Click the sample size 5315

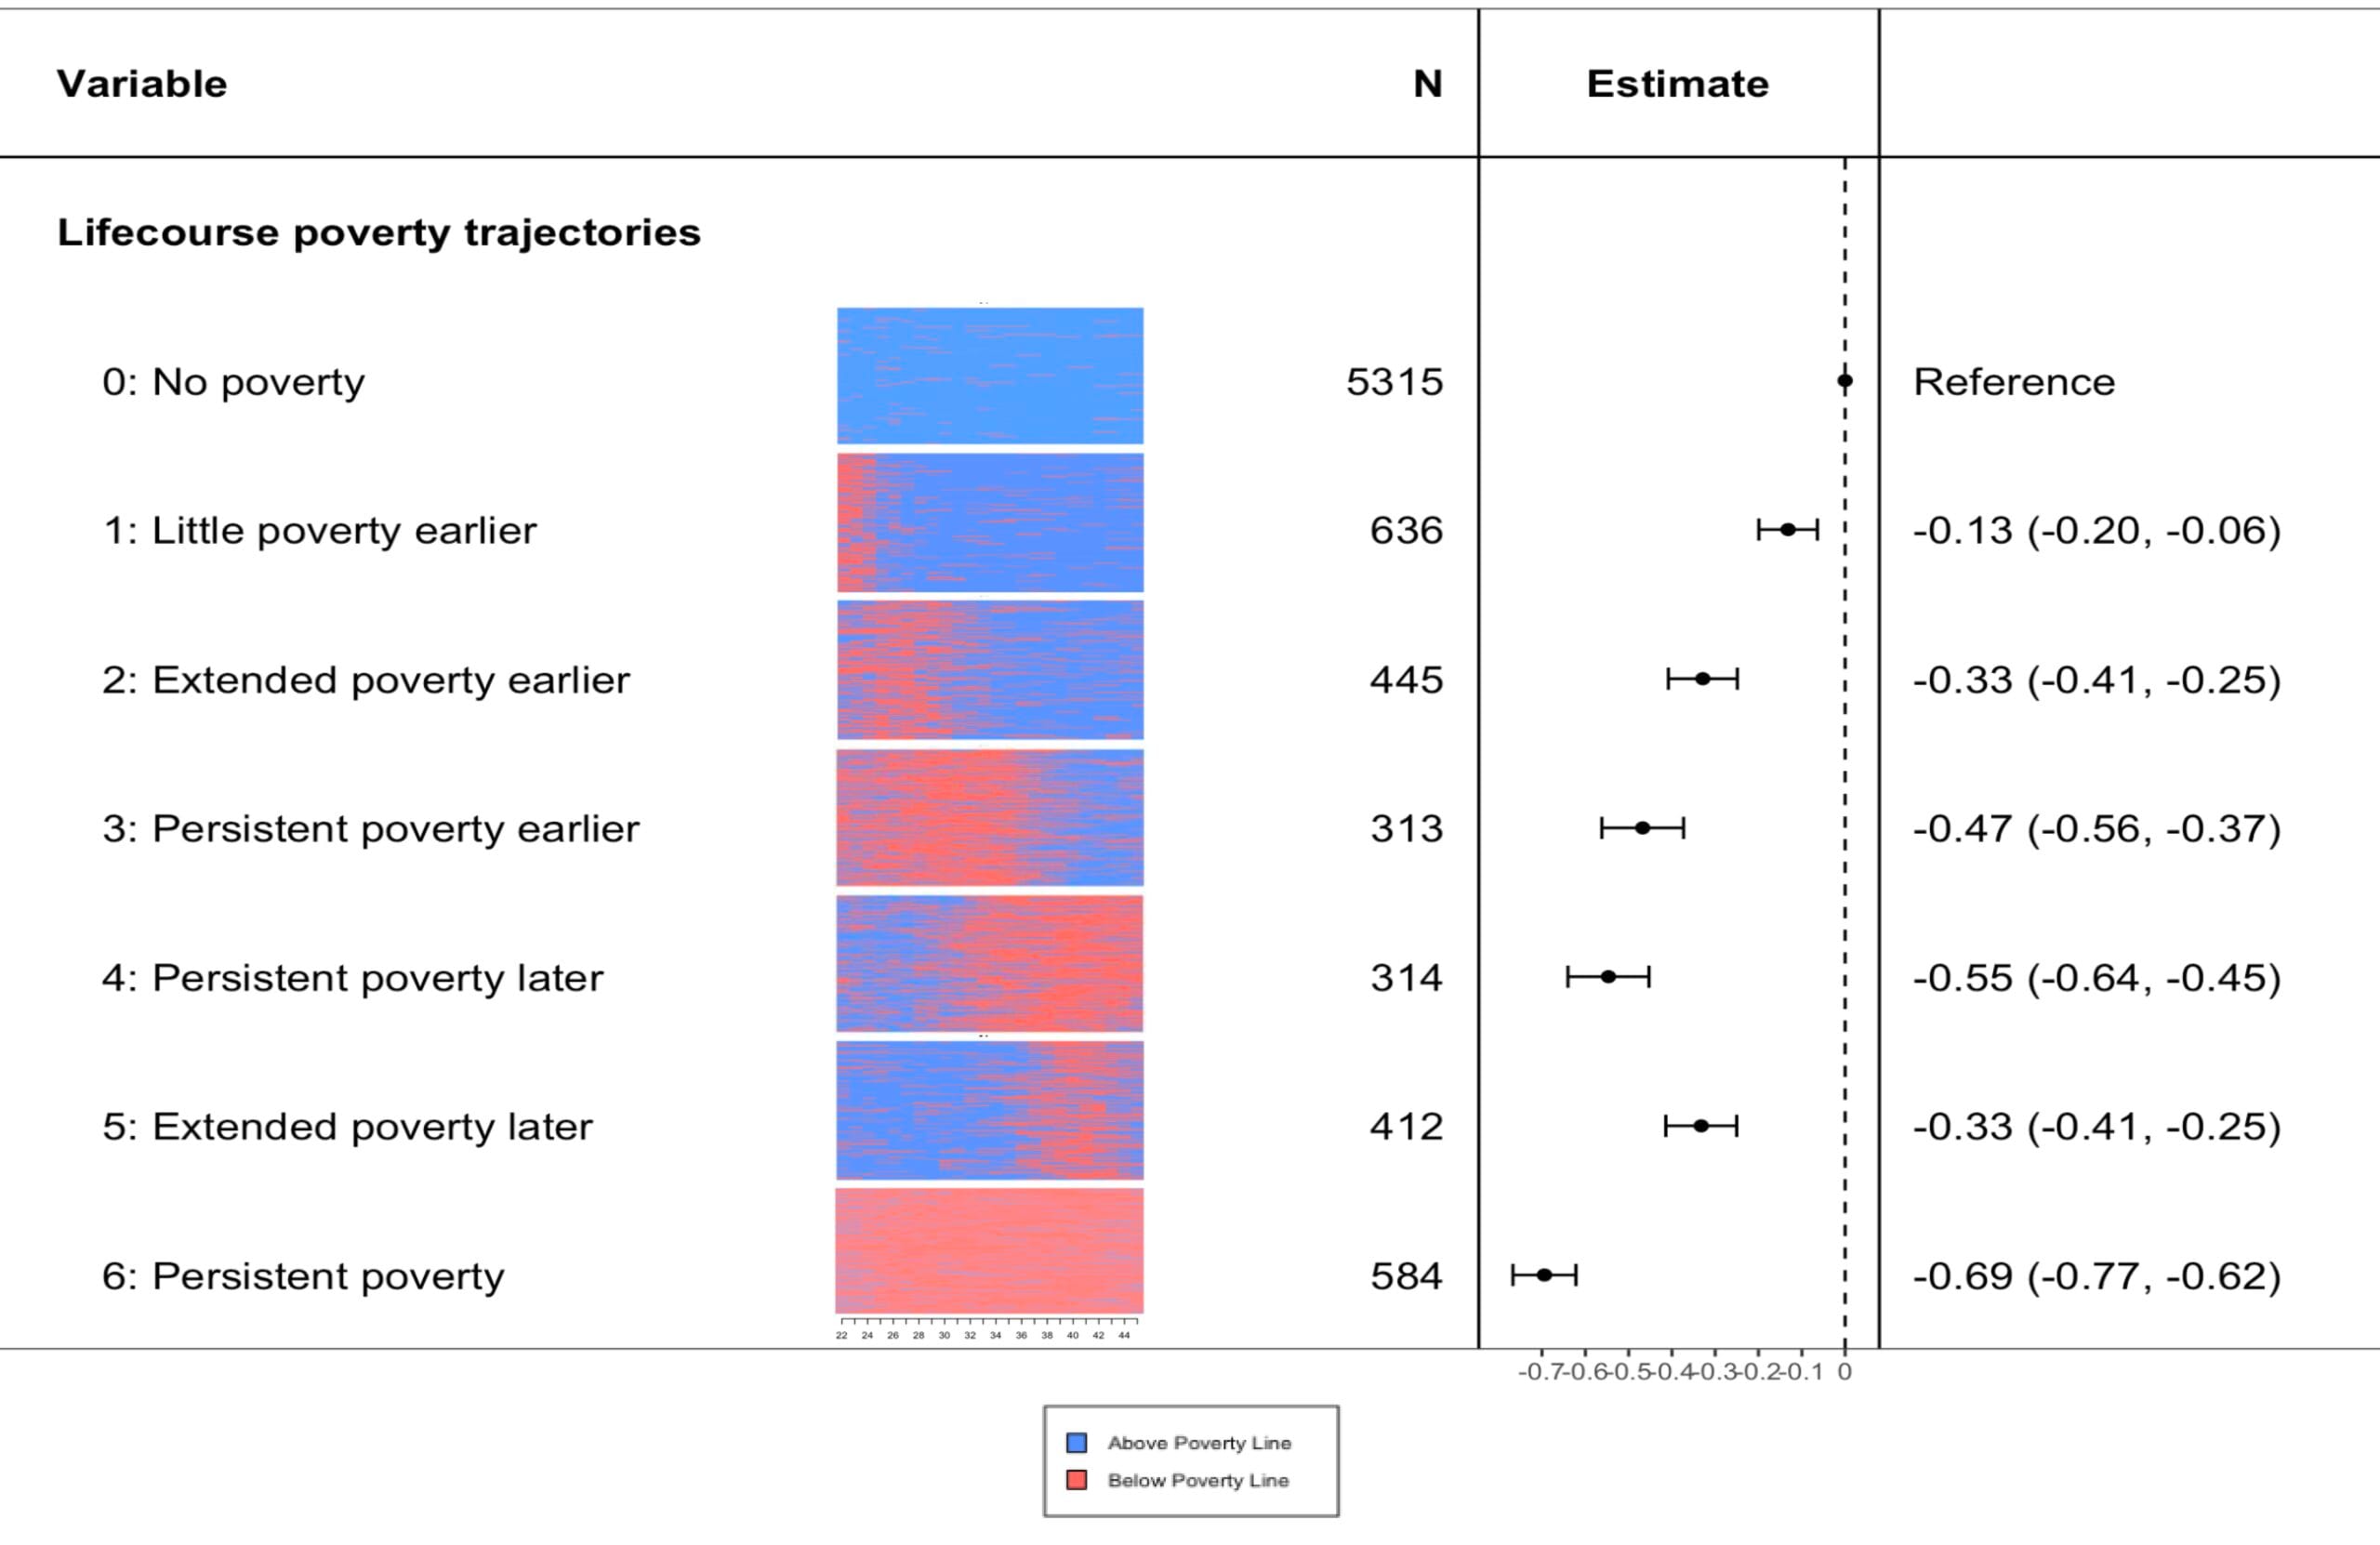(x=1395, y=382)
